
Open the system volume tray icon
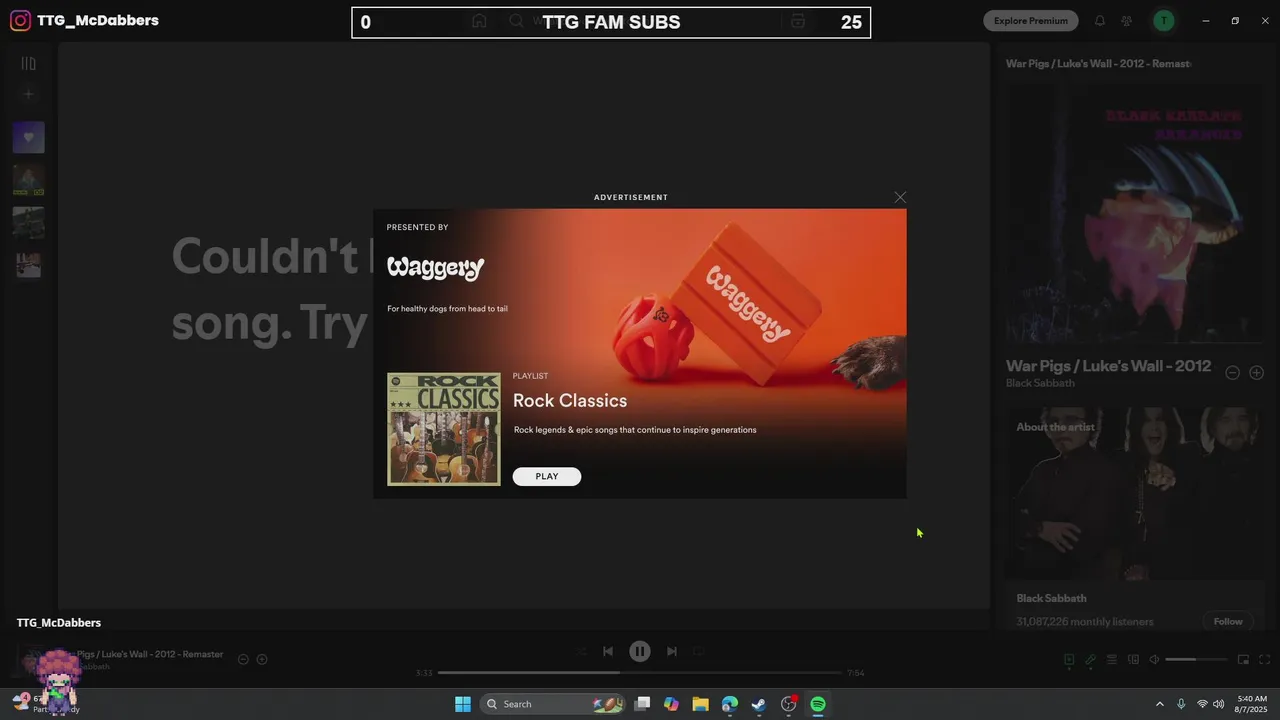[x=1218, y=704]
